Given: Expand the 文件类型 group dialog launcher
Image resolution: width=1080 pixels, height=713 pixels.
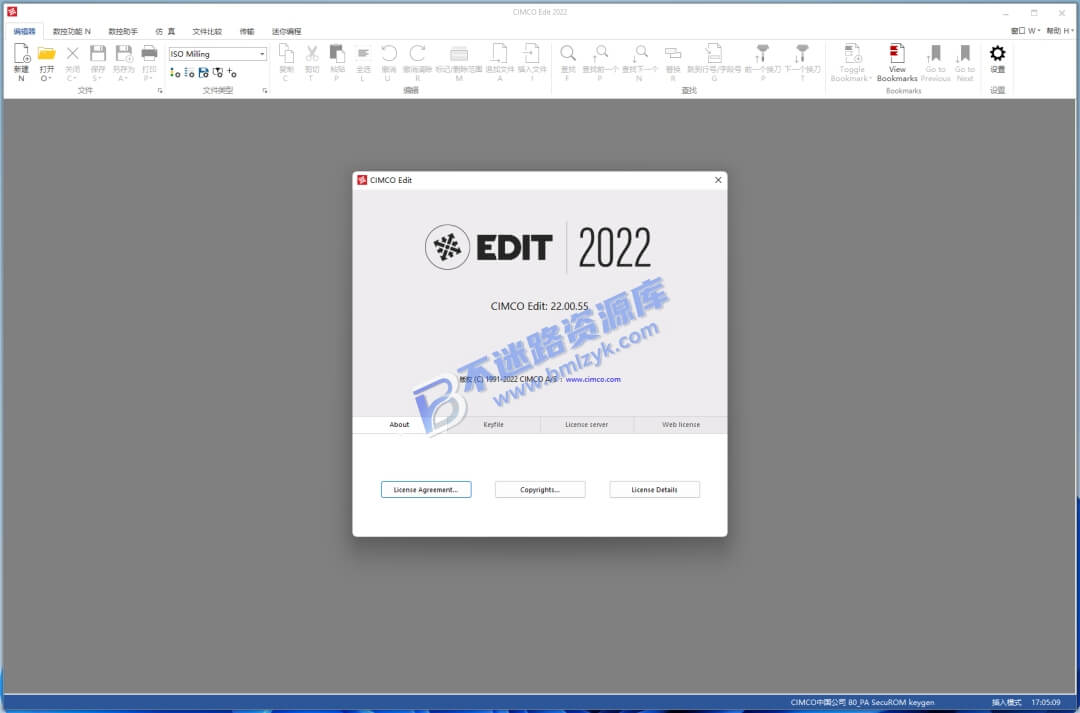Looking at the screenshot, I should pyautogui.click(x=264, y=90).
